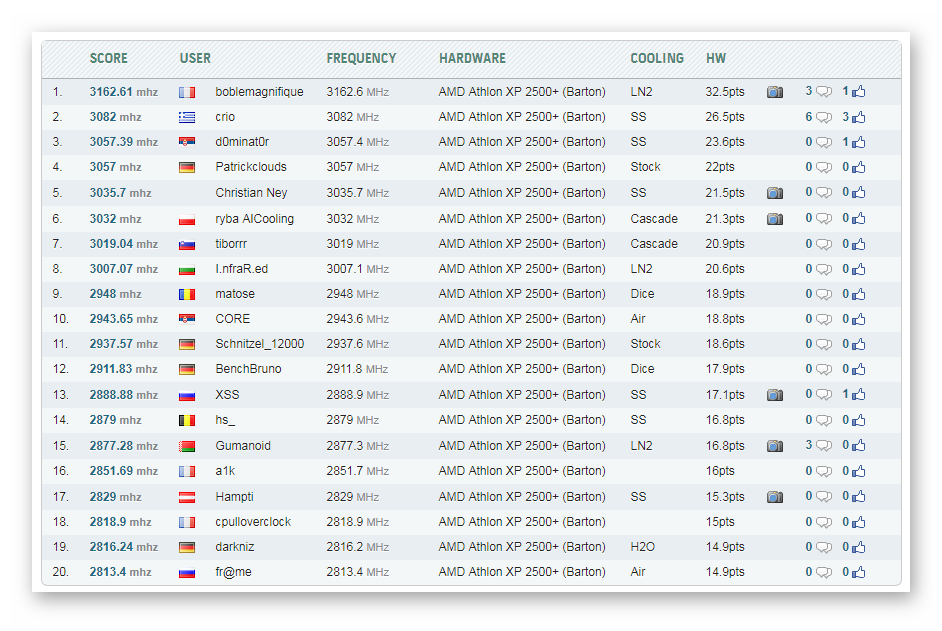Open darkniz user profile

[x=235, y=547]
